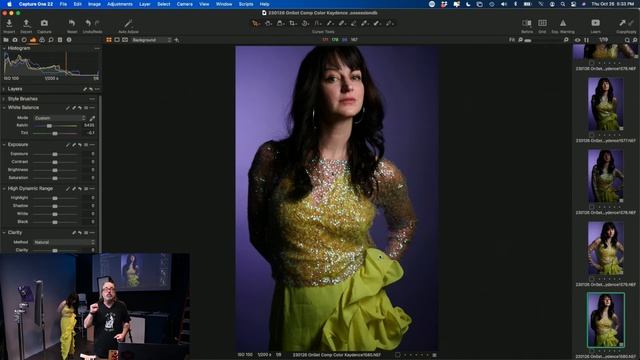Screen dimensions: 640x360
Task: Switch viewer to multi-view grid icon
Action: (x=109, y=40)
